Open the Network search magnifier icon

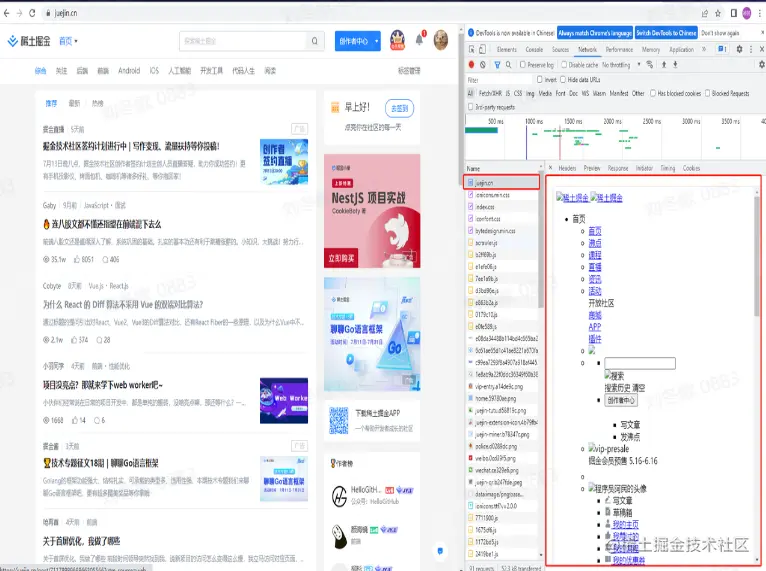coord(509,64)
